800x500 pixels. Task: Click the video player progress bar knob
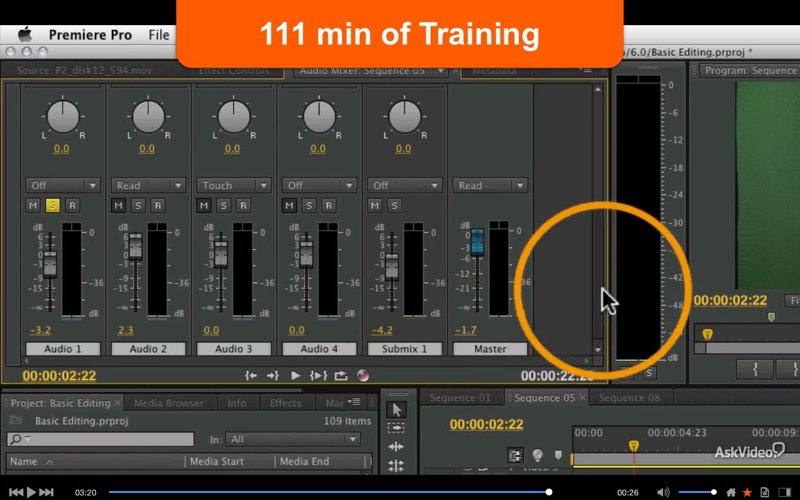[549, 492]
